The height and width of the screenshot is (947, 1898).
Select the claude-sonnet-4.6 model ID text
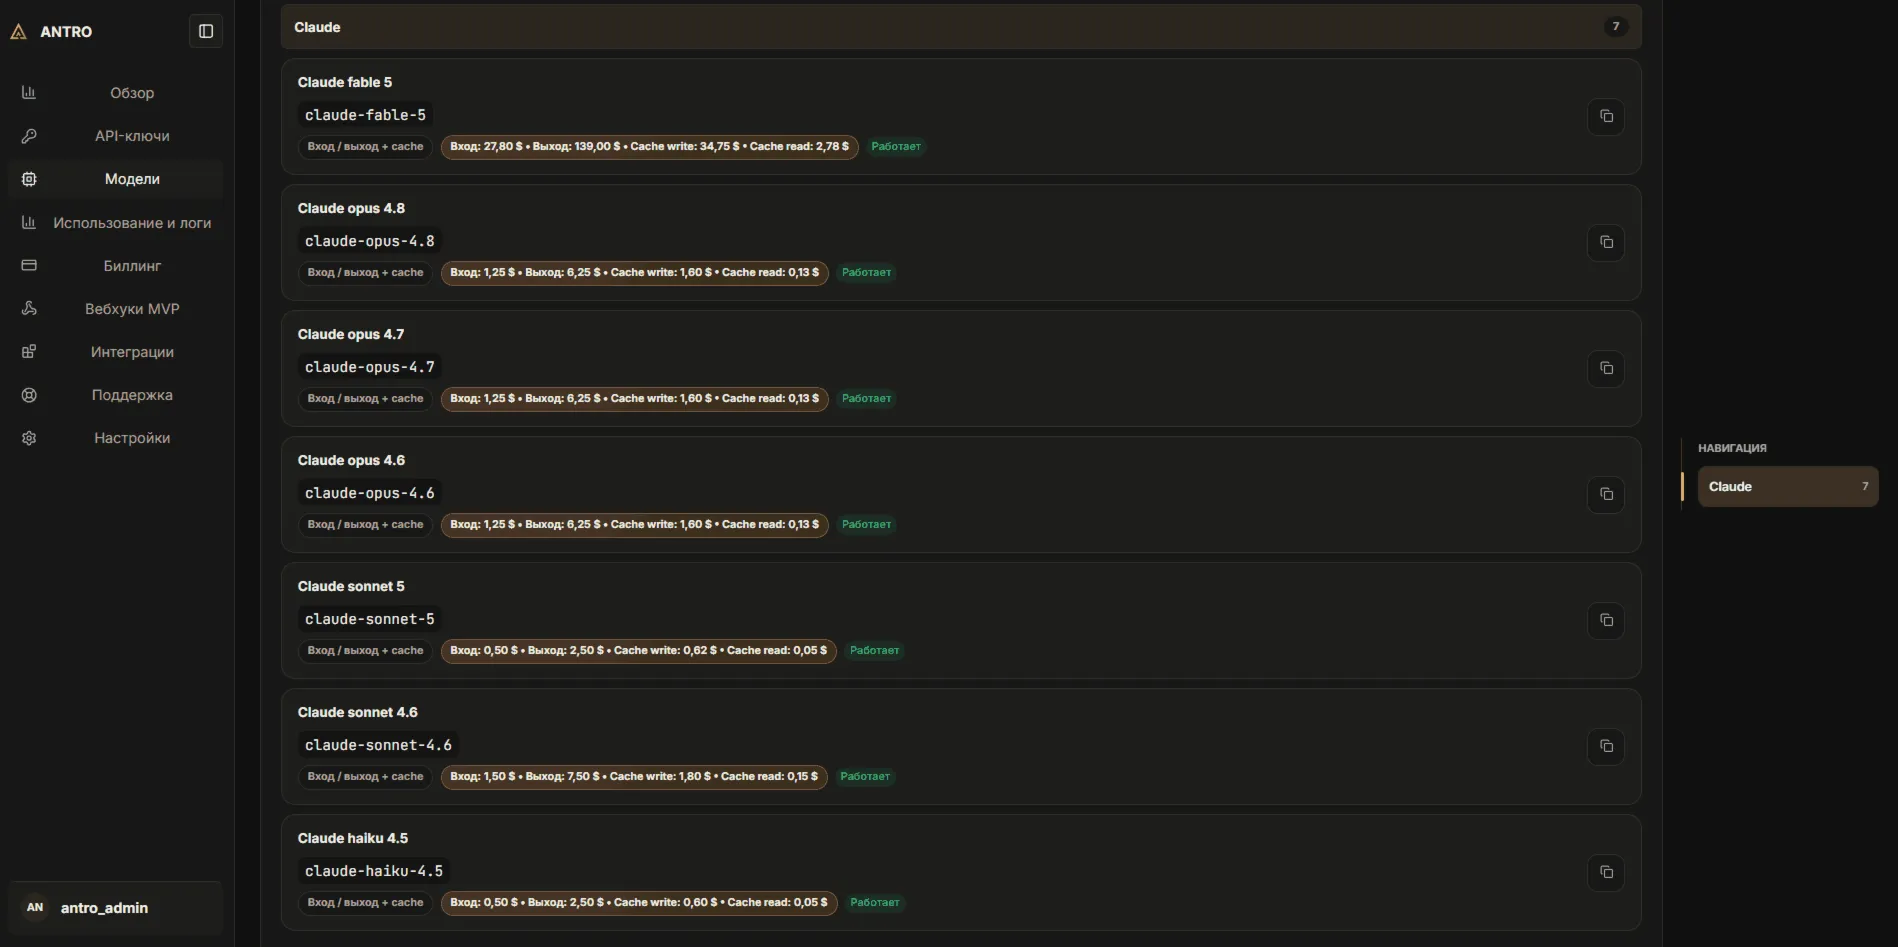click(x=378, y=745)
